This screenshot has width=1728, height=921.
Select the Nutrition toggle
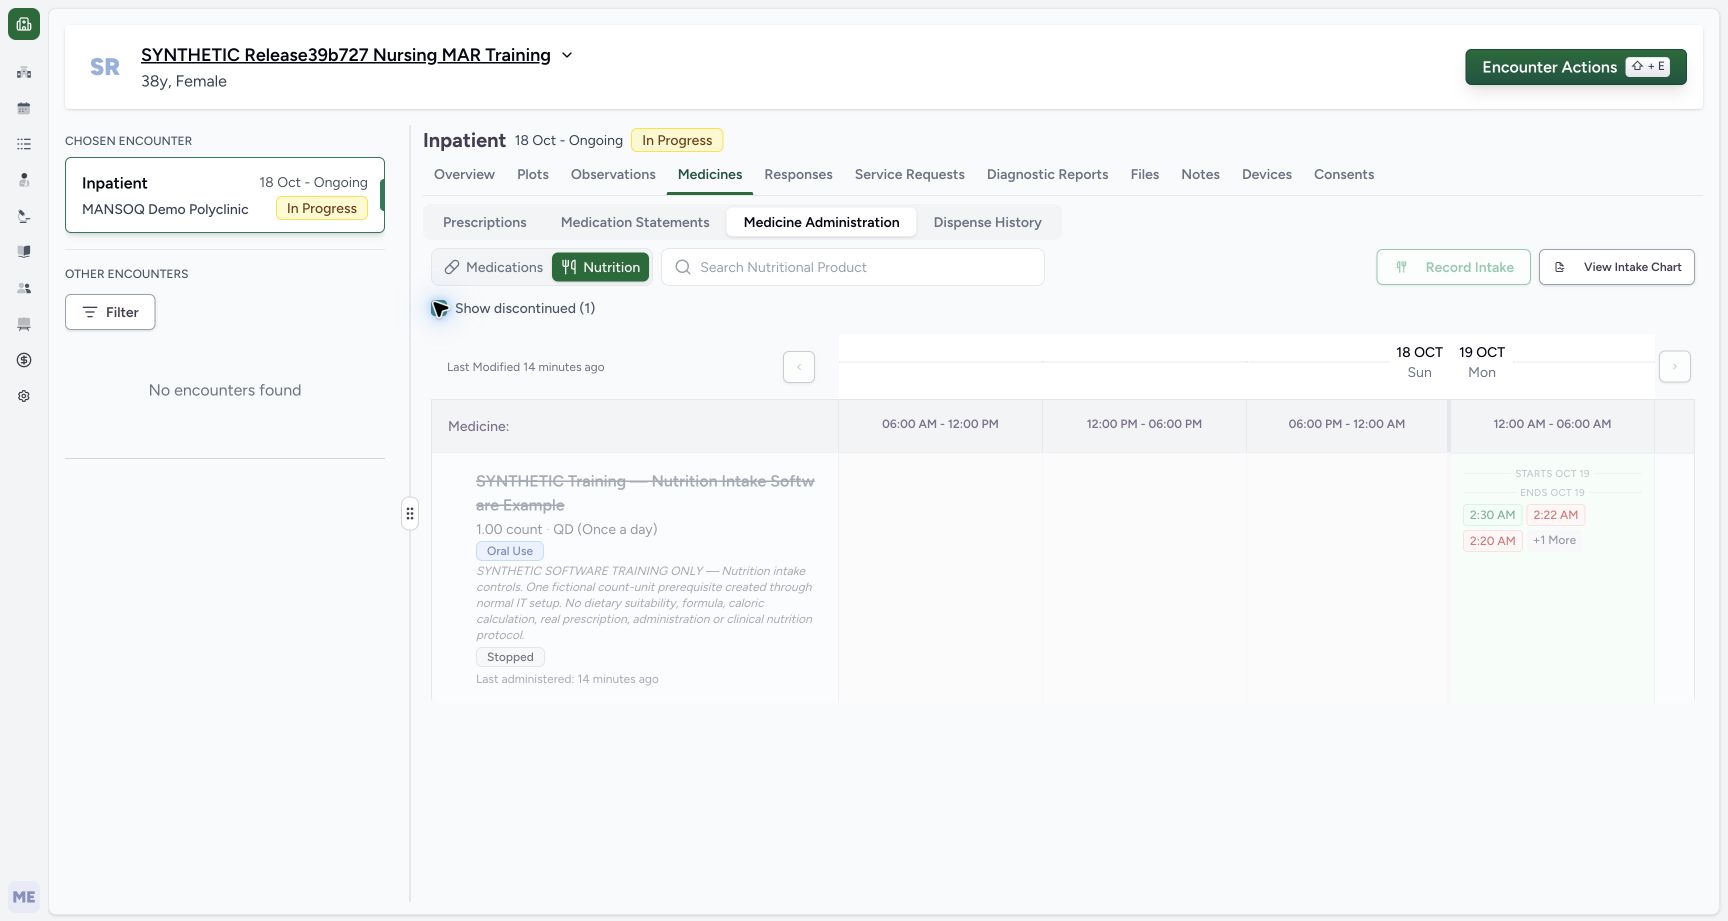600,267
